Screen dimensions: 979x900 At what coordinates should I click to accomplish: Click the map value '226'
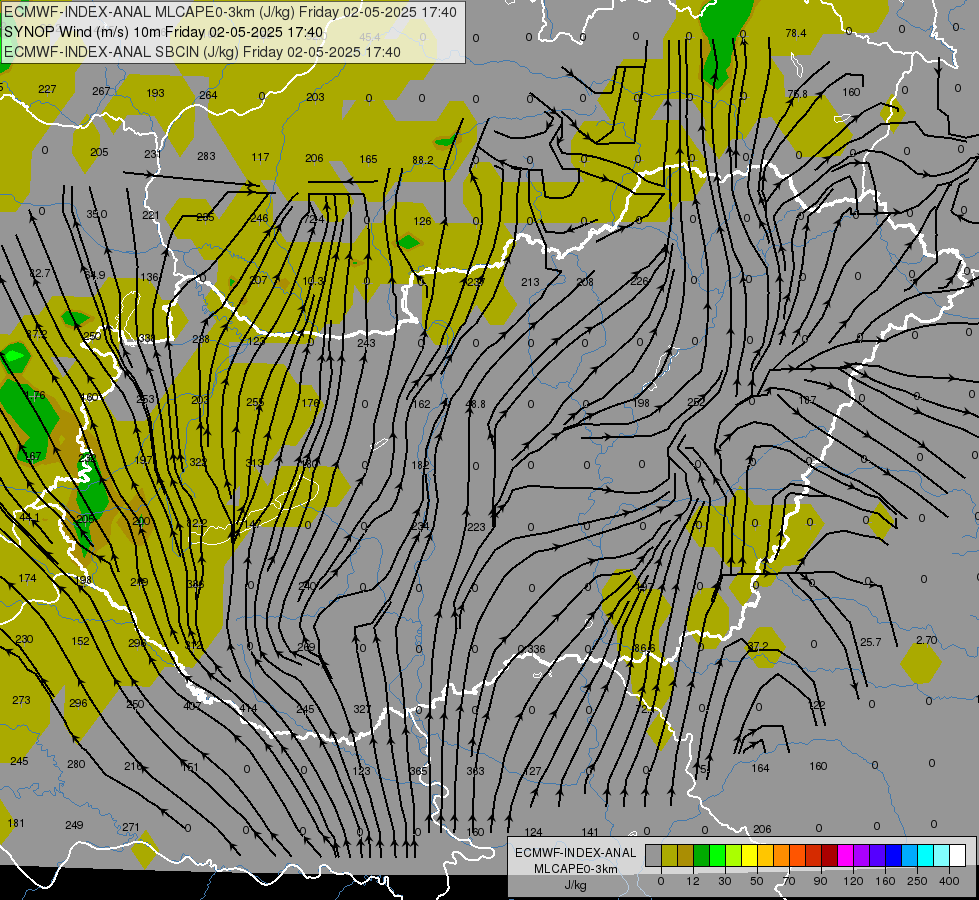pyautogui.click(x=639, y=281)
